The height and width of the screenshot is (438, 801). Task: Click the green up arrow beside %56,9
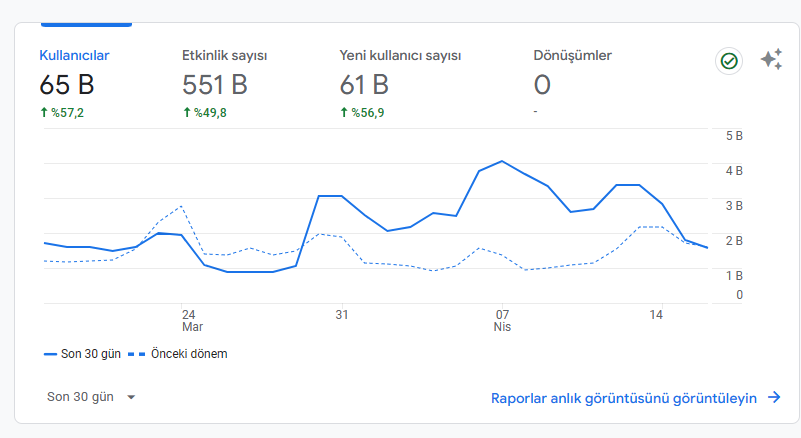tap(344, 112)
